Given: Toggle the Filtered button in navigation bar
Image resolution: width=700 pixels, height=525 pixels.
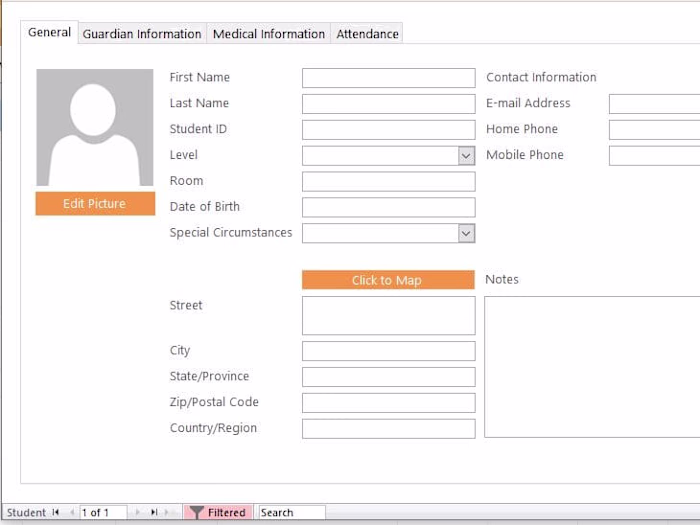Looking at the screenshot, I should click(218, 512).
